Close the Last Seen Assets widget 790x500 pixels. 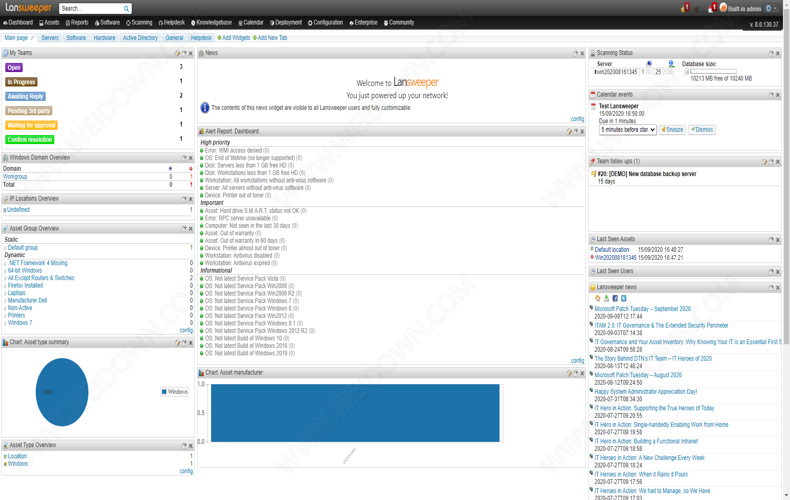tap(778, 240)
